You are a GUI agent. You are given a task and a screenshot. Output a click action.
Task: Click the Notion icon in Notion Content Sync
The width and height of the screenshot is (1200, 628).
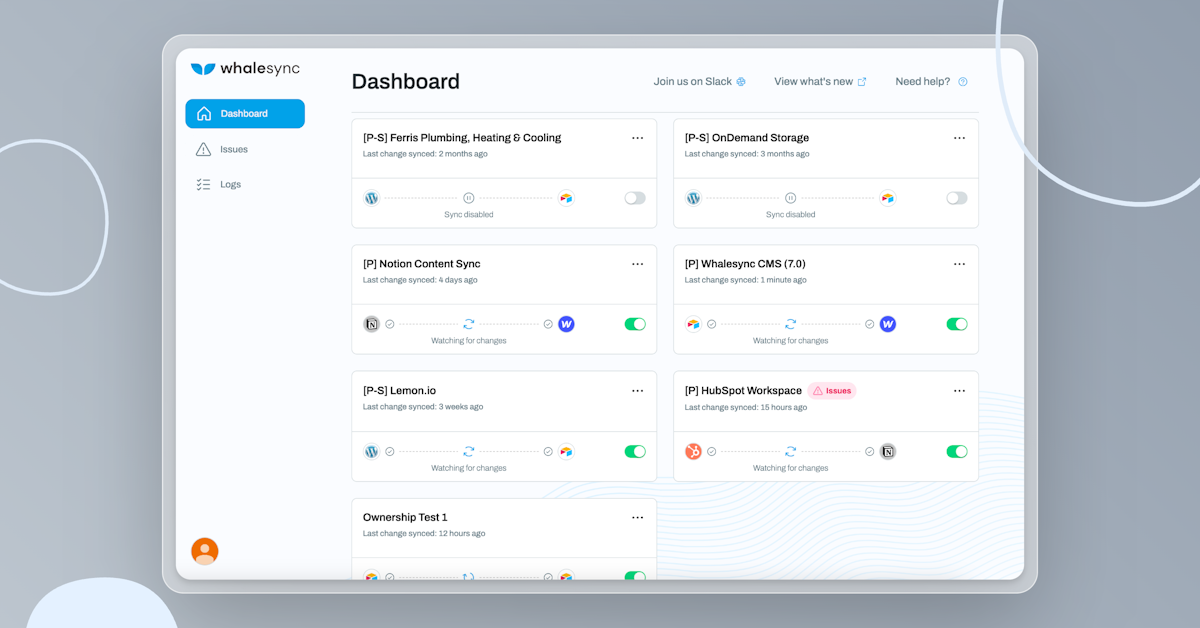pos(371,324)
